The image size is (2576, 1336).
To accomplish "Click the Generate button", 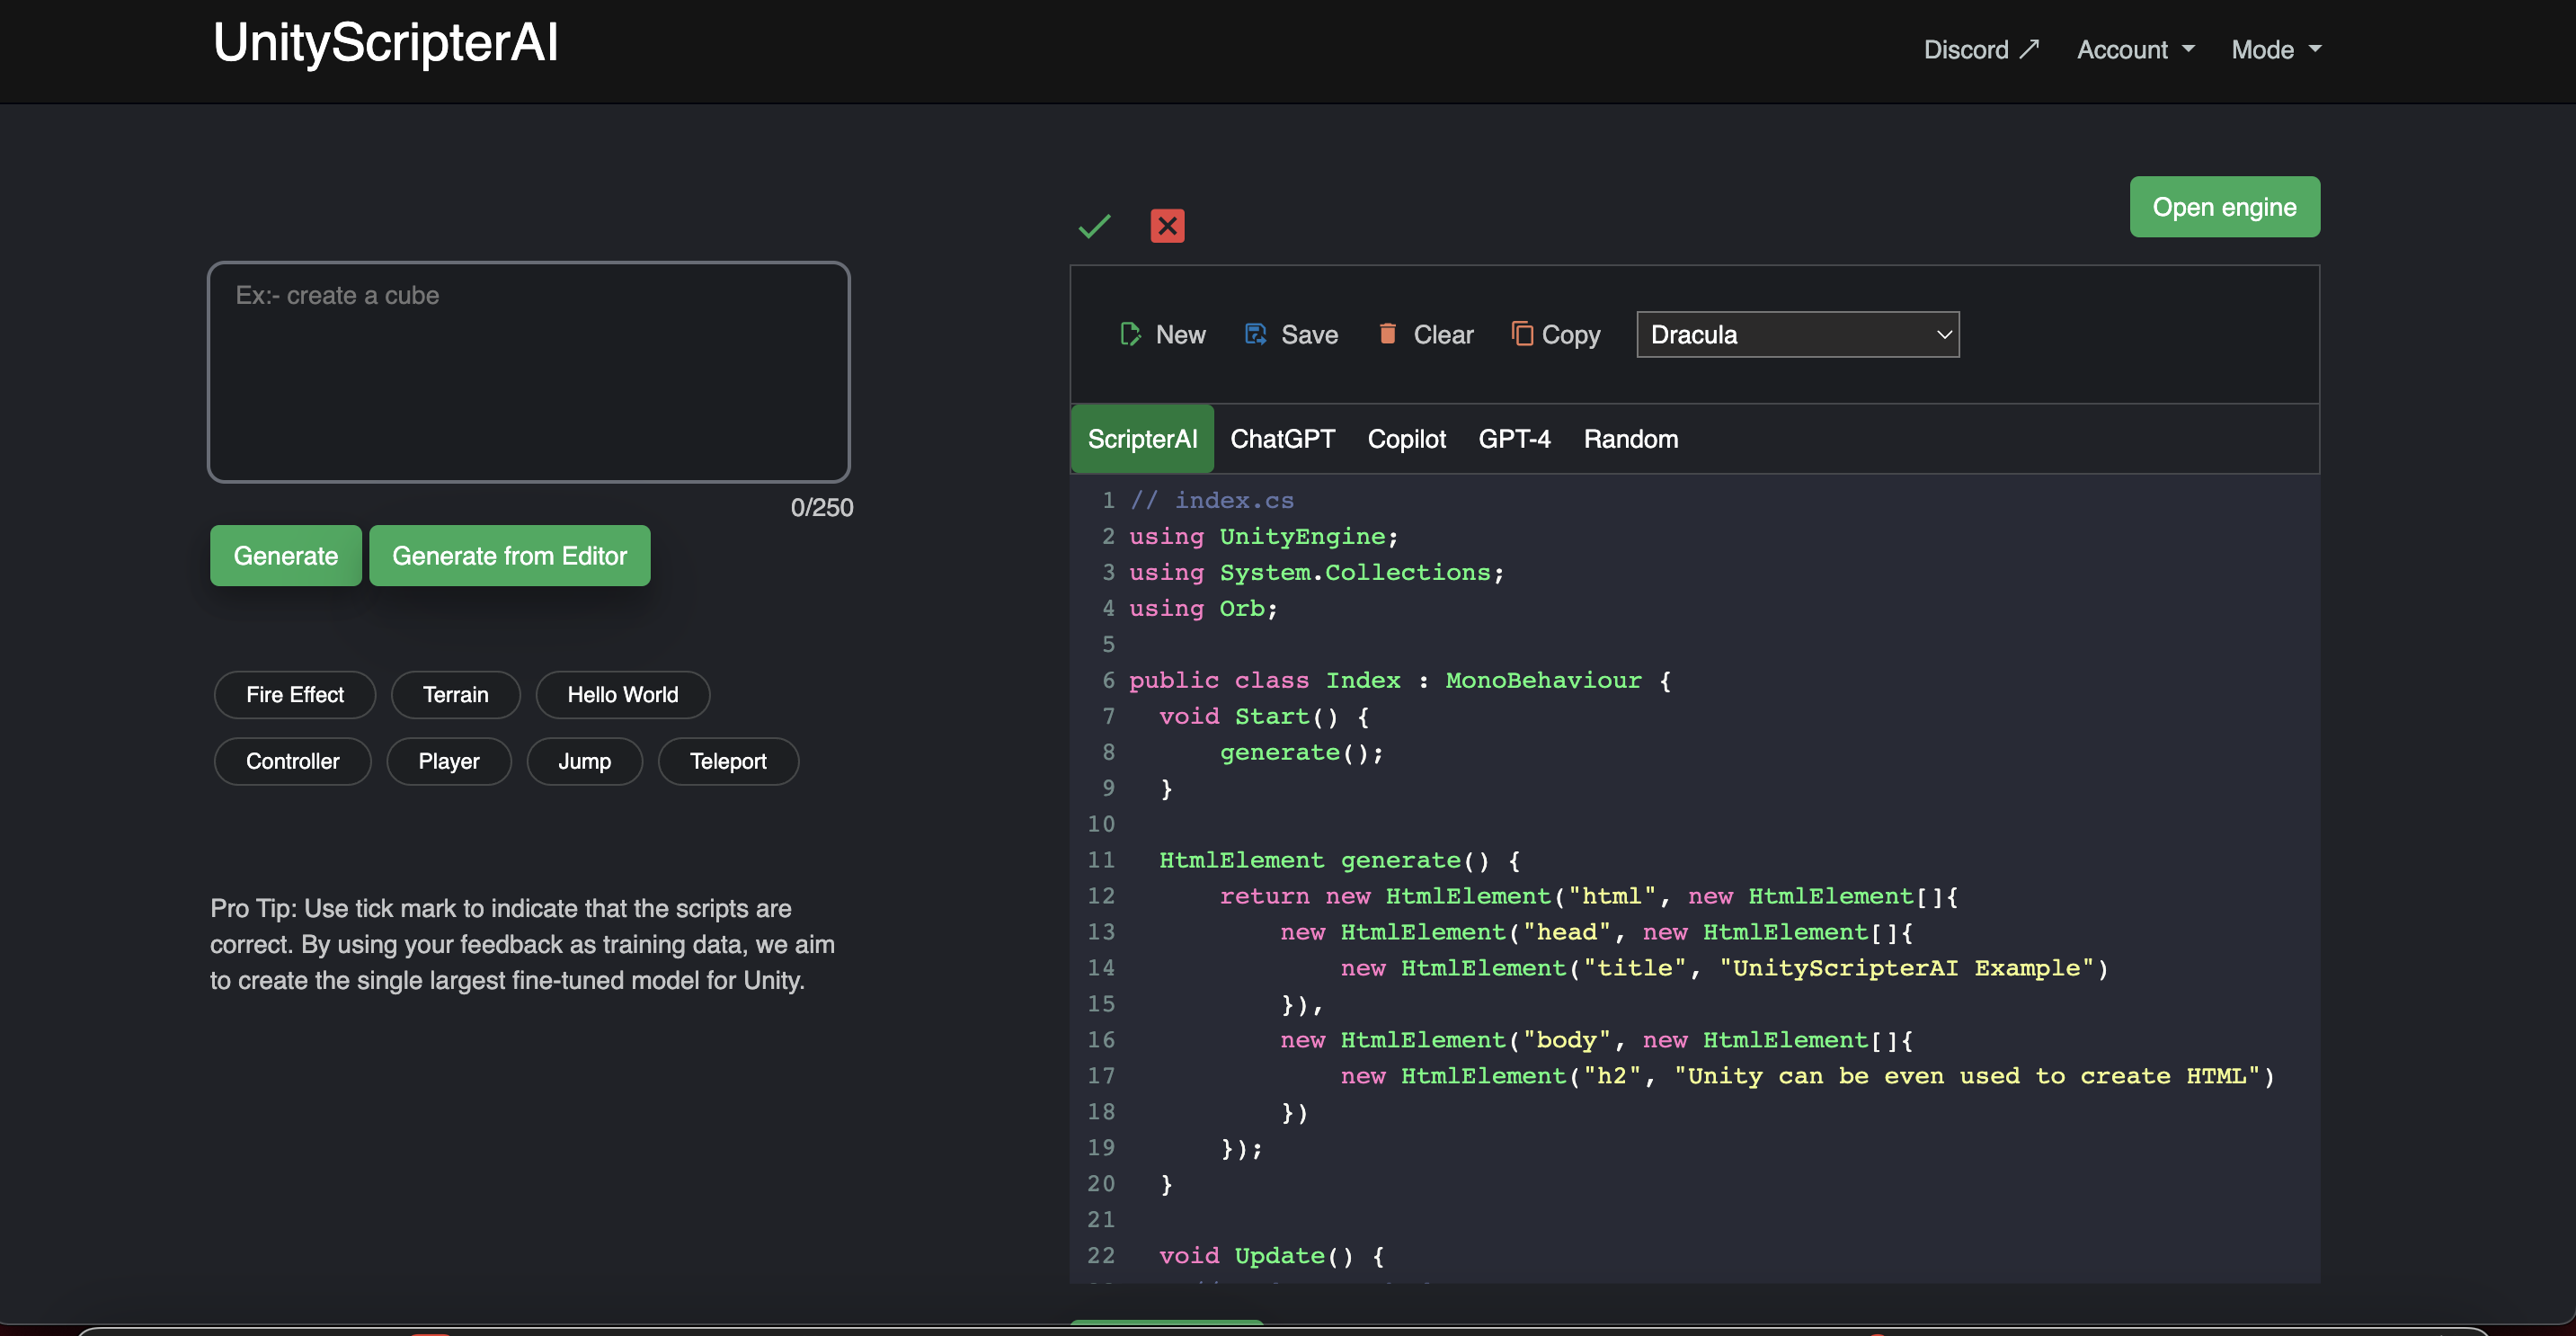I will click(x=285, y=555).
